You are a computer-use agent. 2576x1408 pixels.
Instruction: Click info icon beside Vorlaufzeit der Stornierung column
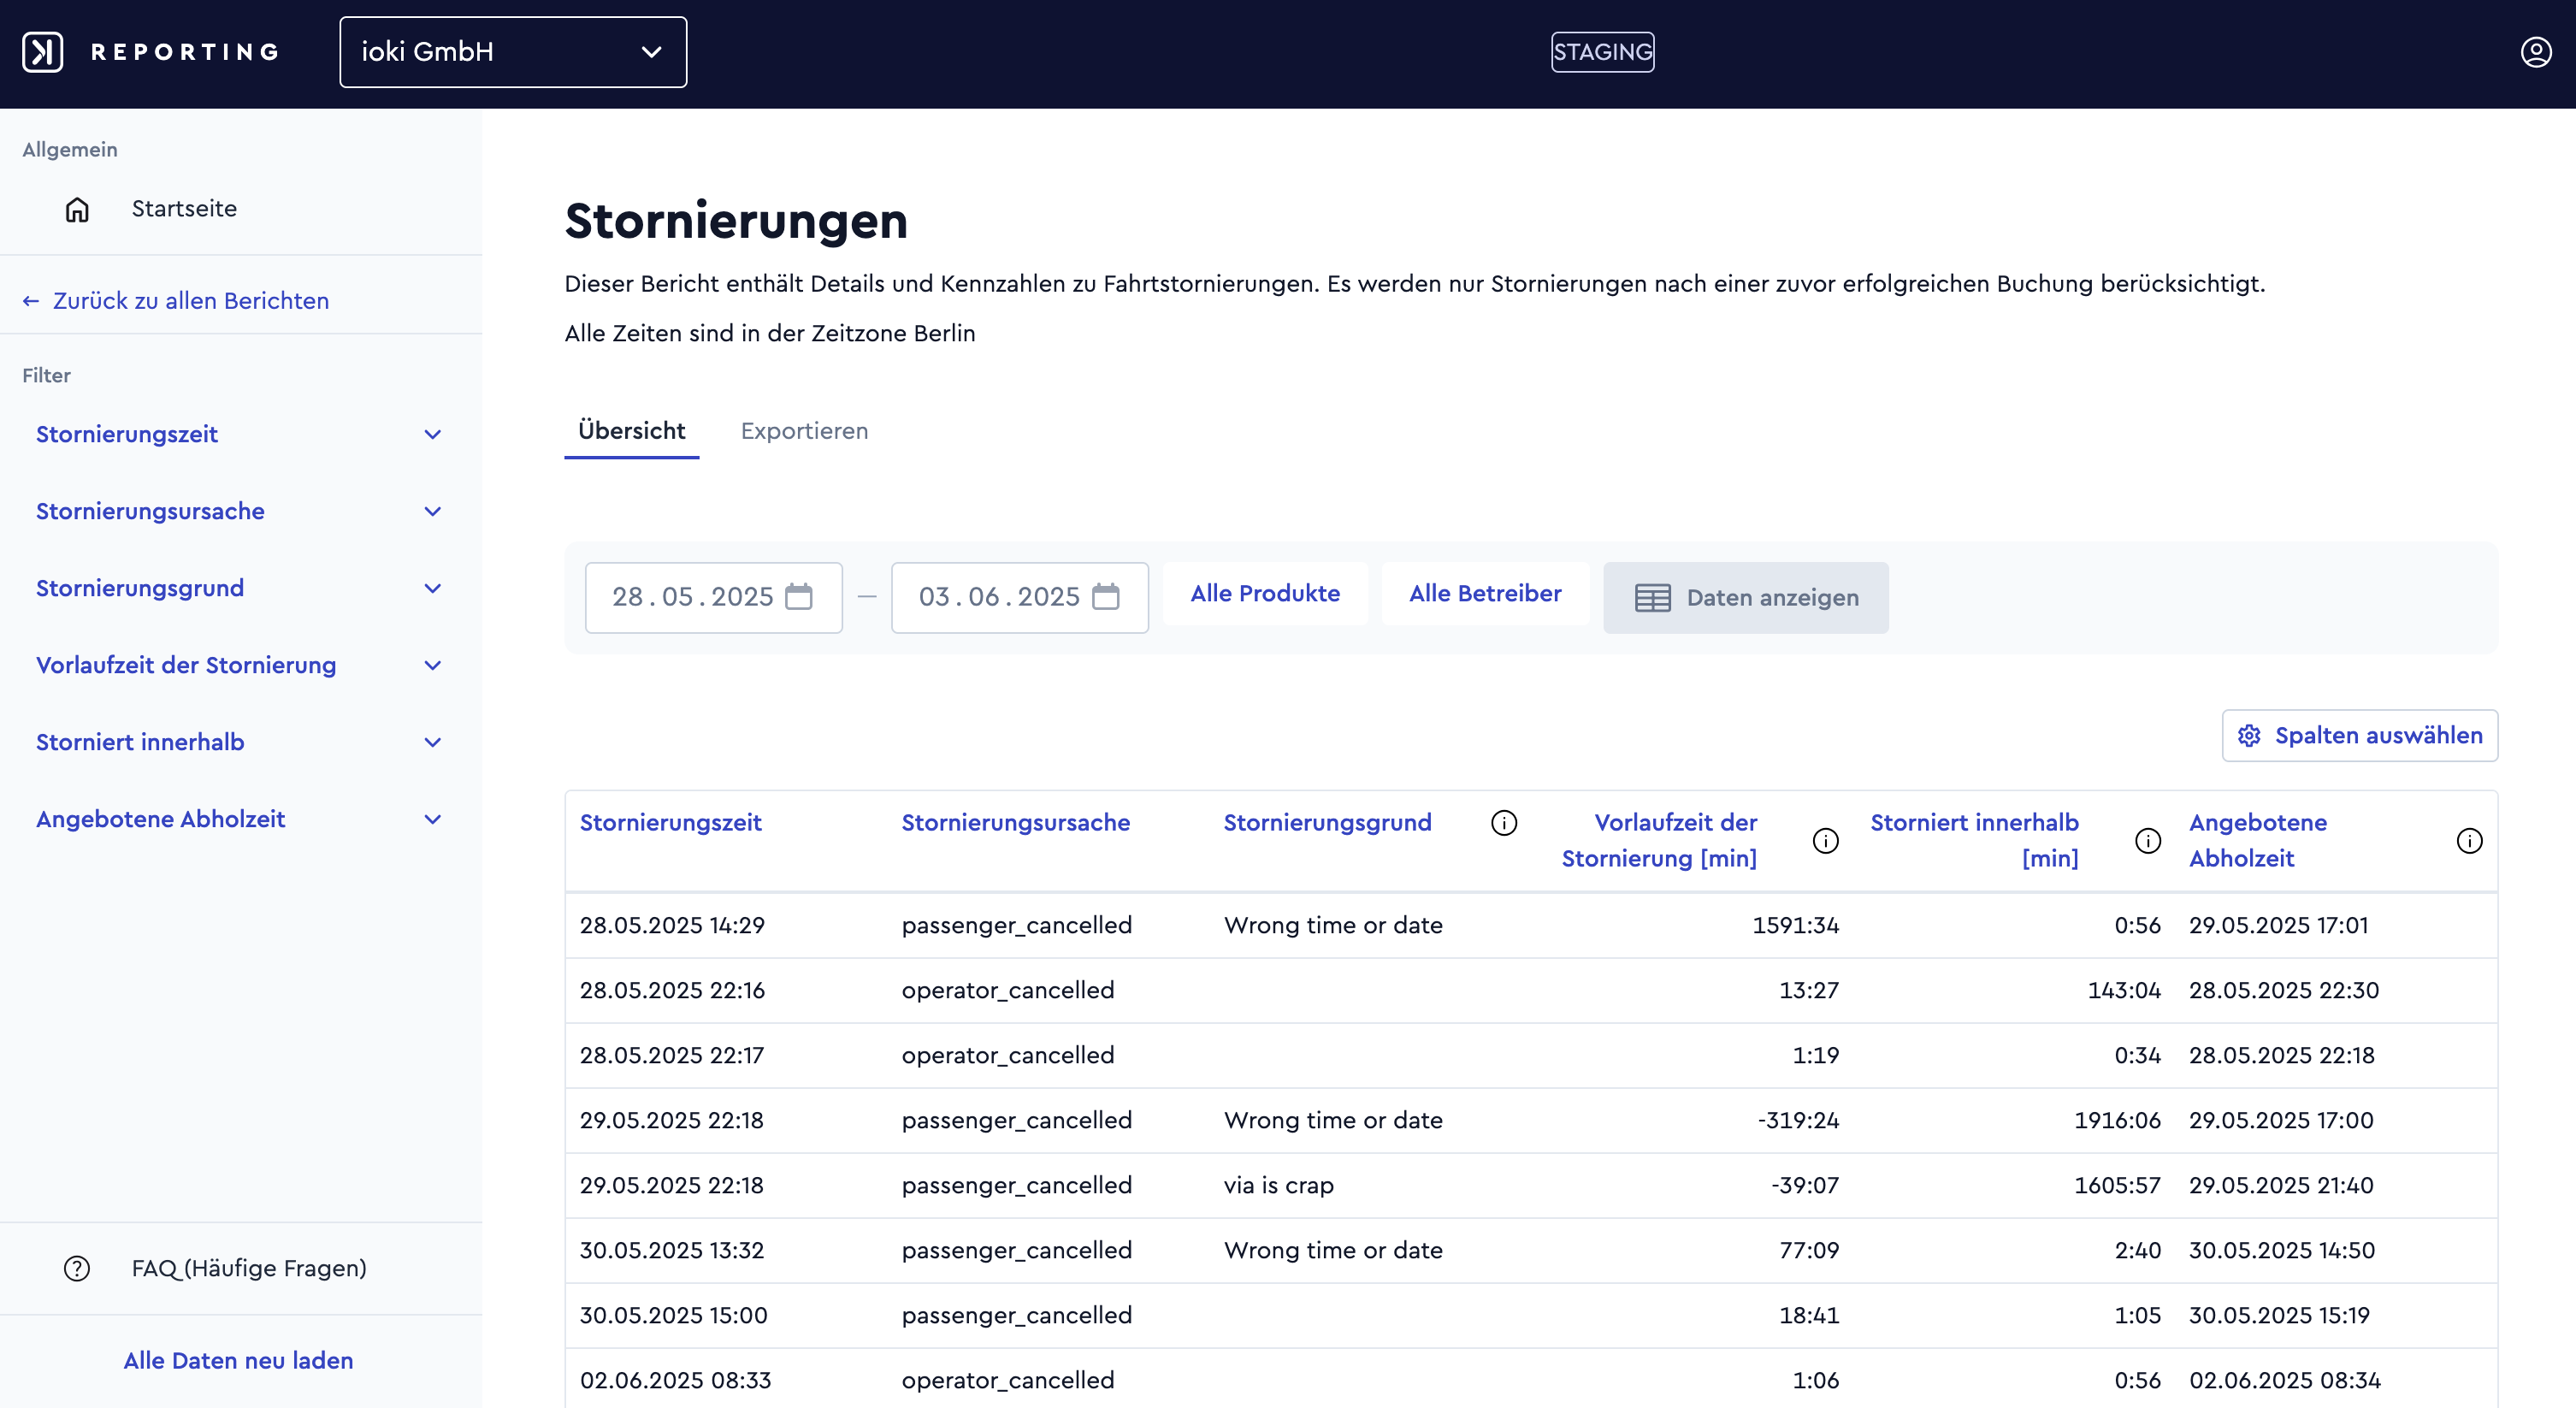coord(1826,841)
